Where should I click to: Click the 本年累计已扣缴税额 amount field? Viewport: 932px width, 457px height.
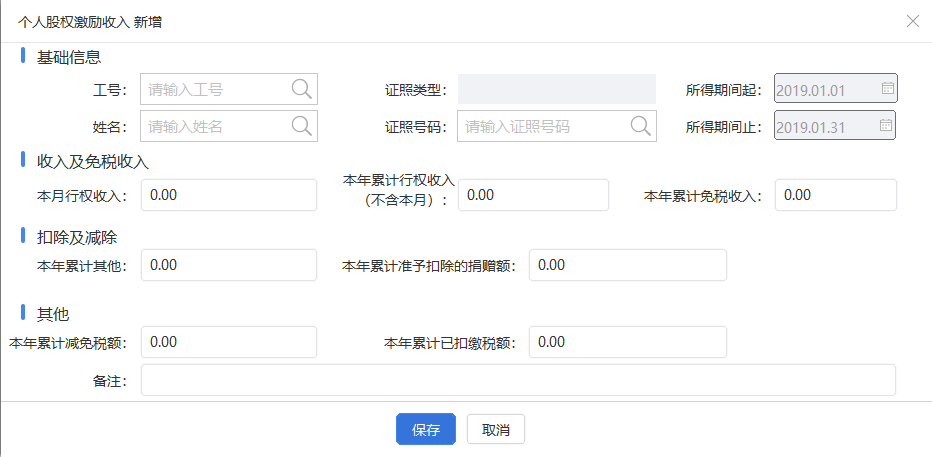[x=628, y=342]
